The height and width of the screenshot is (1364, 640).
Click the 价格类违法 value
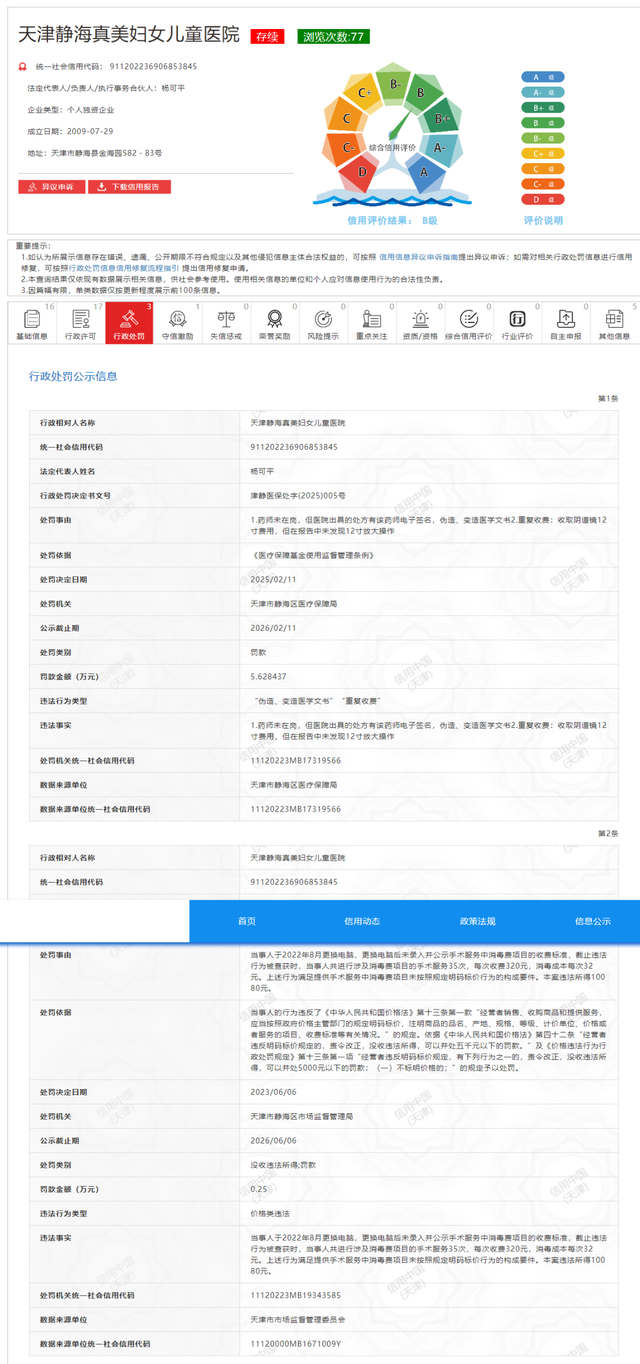[x=270, y=1213]
